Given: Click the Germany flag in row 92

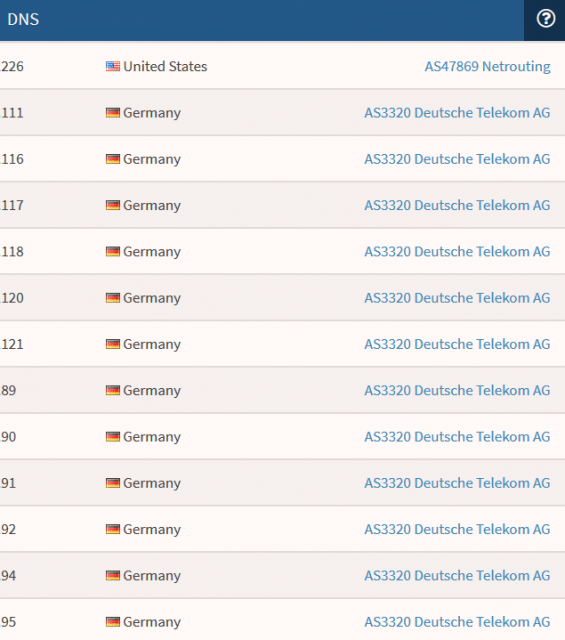Looking at the screenshot, I should [113, 529].
